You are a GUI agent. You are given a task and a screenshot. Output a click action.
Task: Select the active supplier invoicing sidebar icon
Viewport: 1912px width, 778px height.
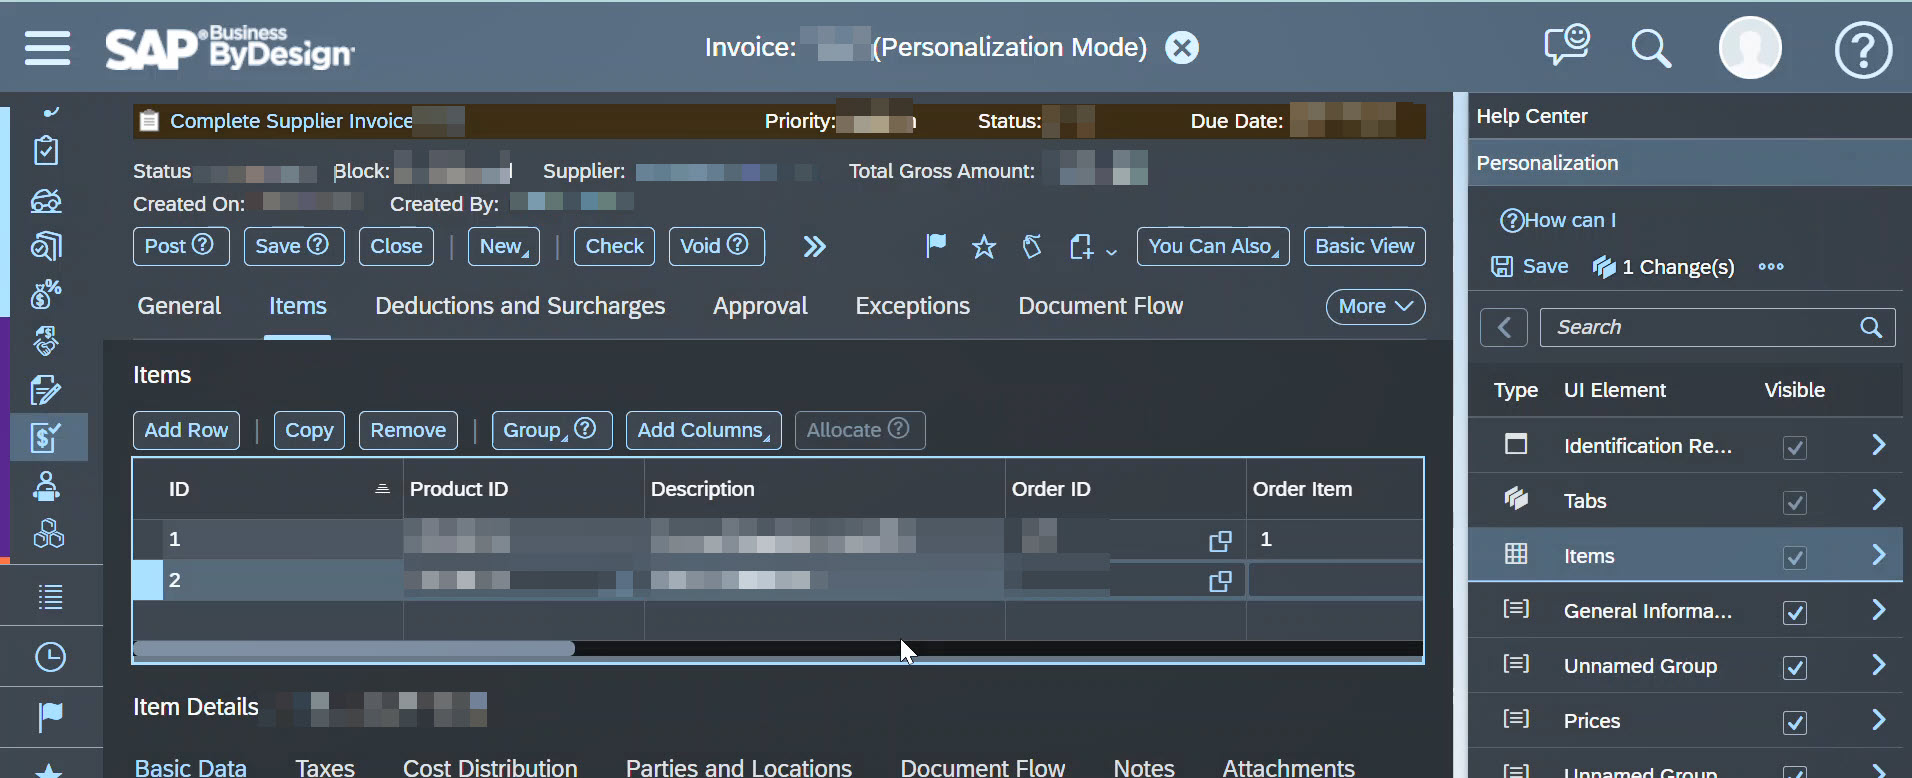click(x=46, y=437)
